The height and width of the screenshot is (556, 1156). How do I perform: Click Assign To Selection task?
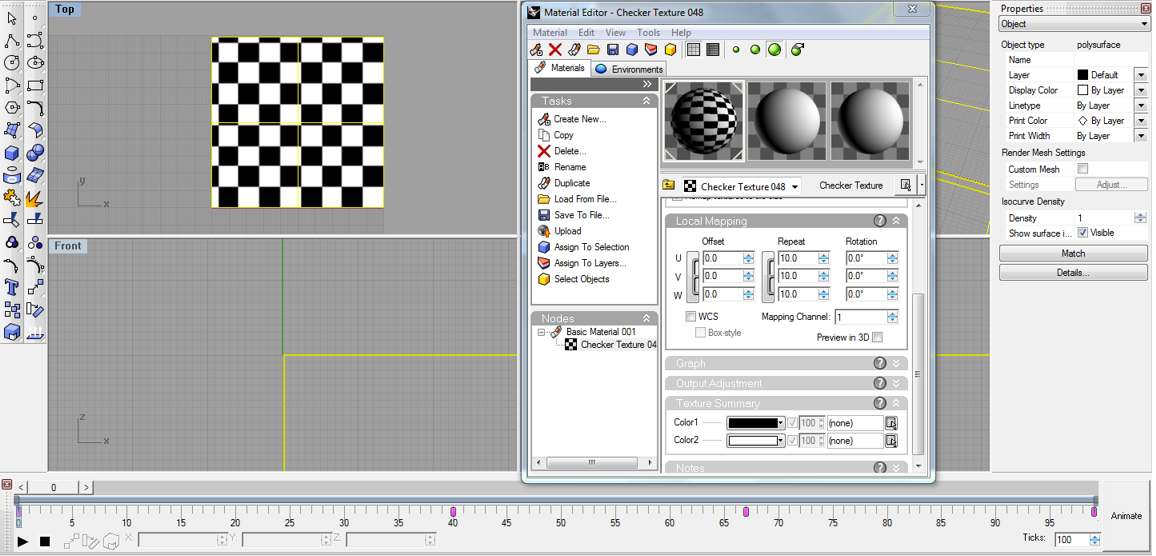click(591, 247)
